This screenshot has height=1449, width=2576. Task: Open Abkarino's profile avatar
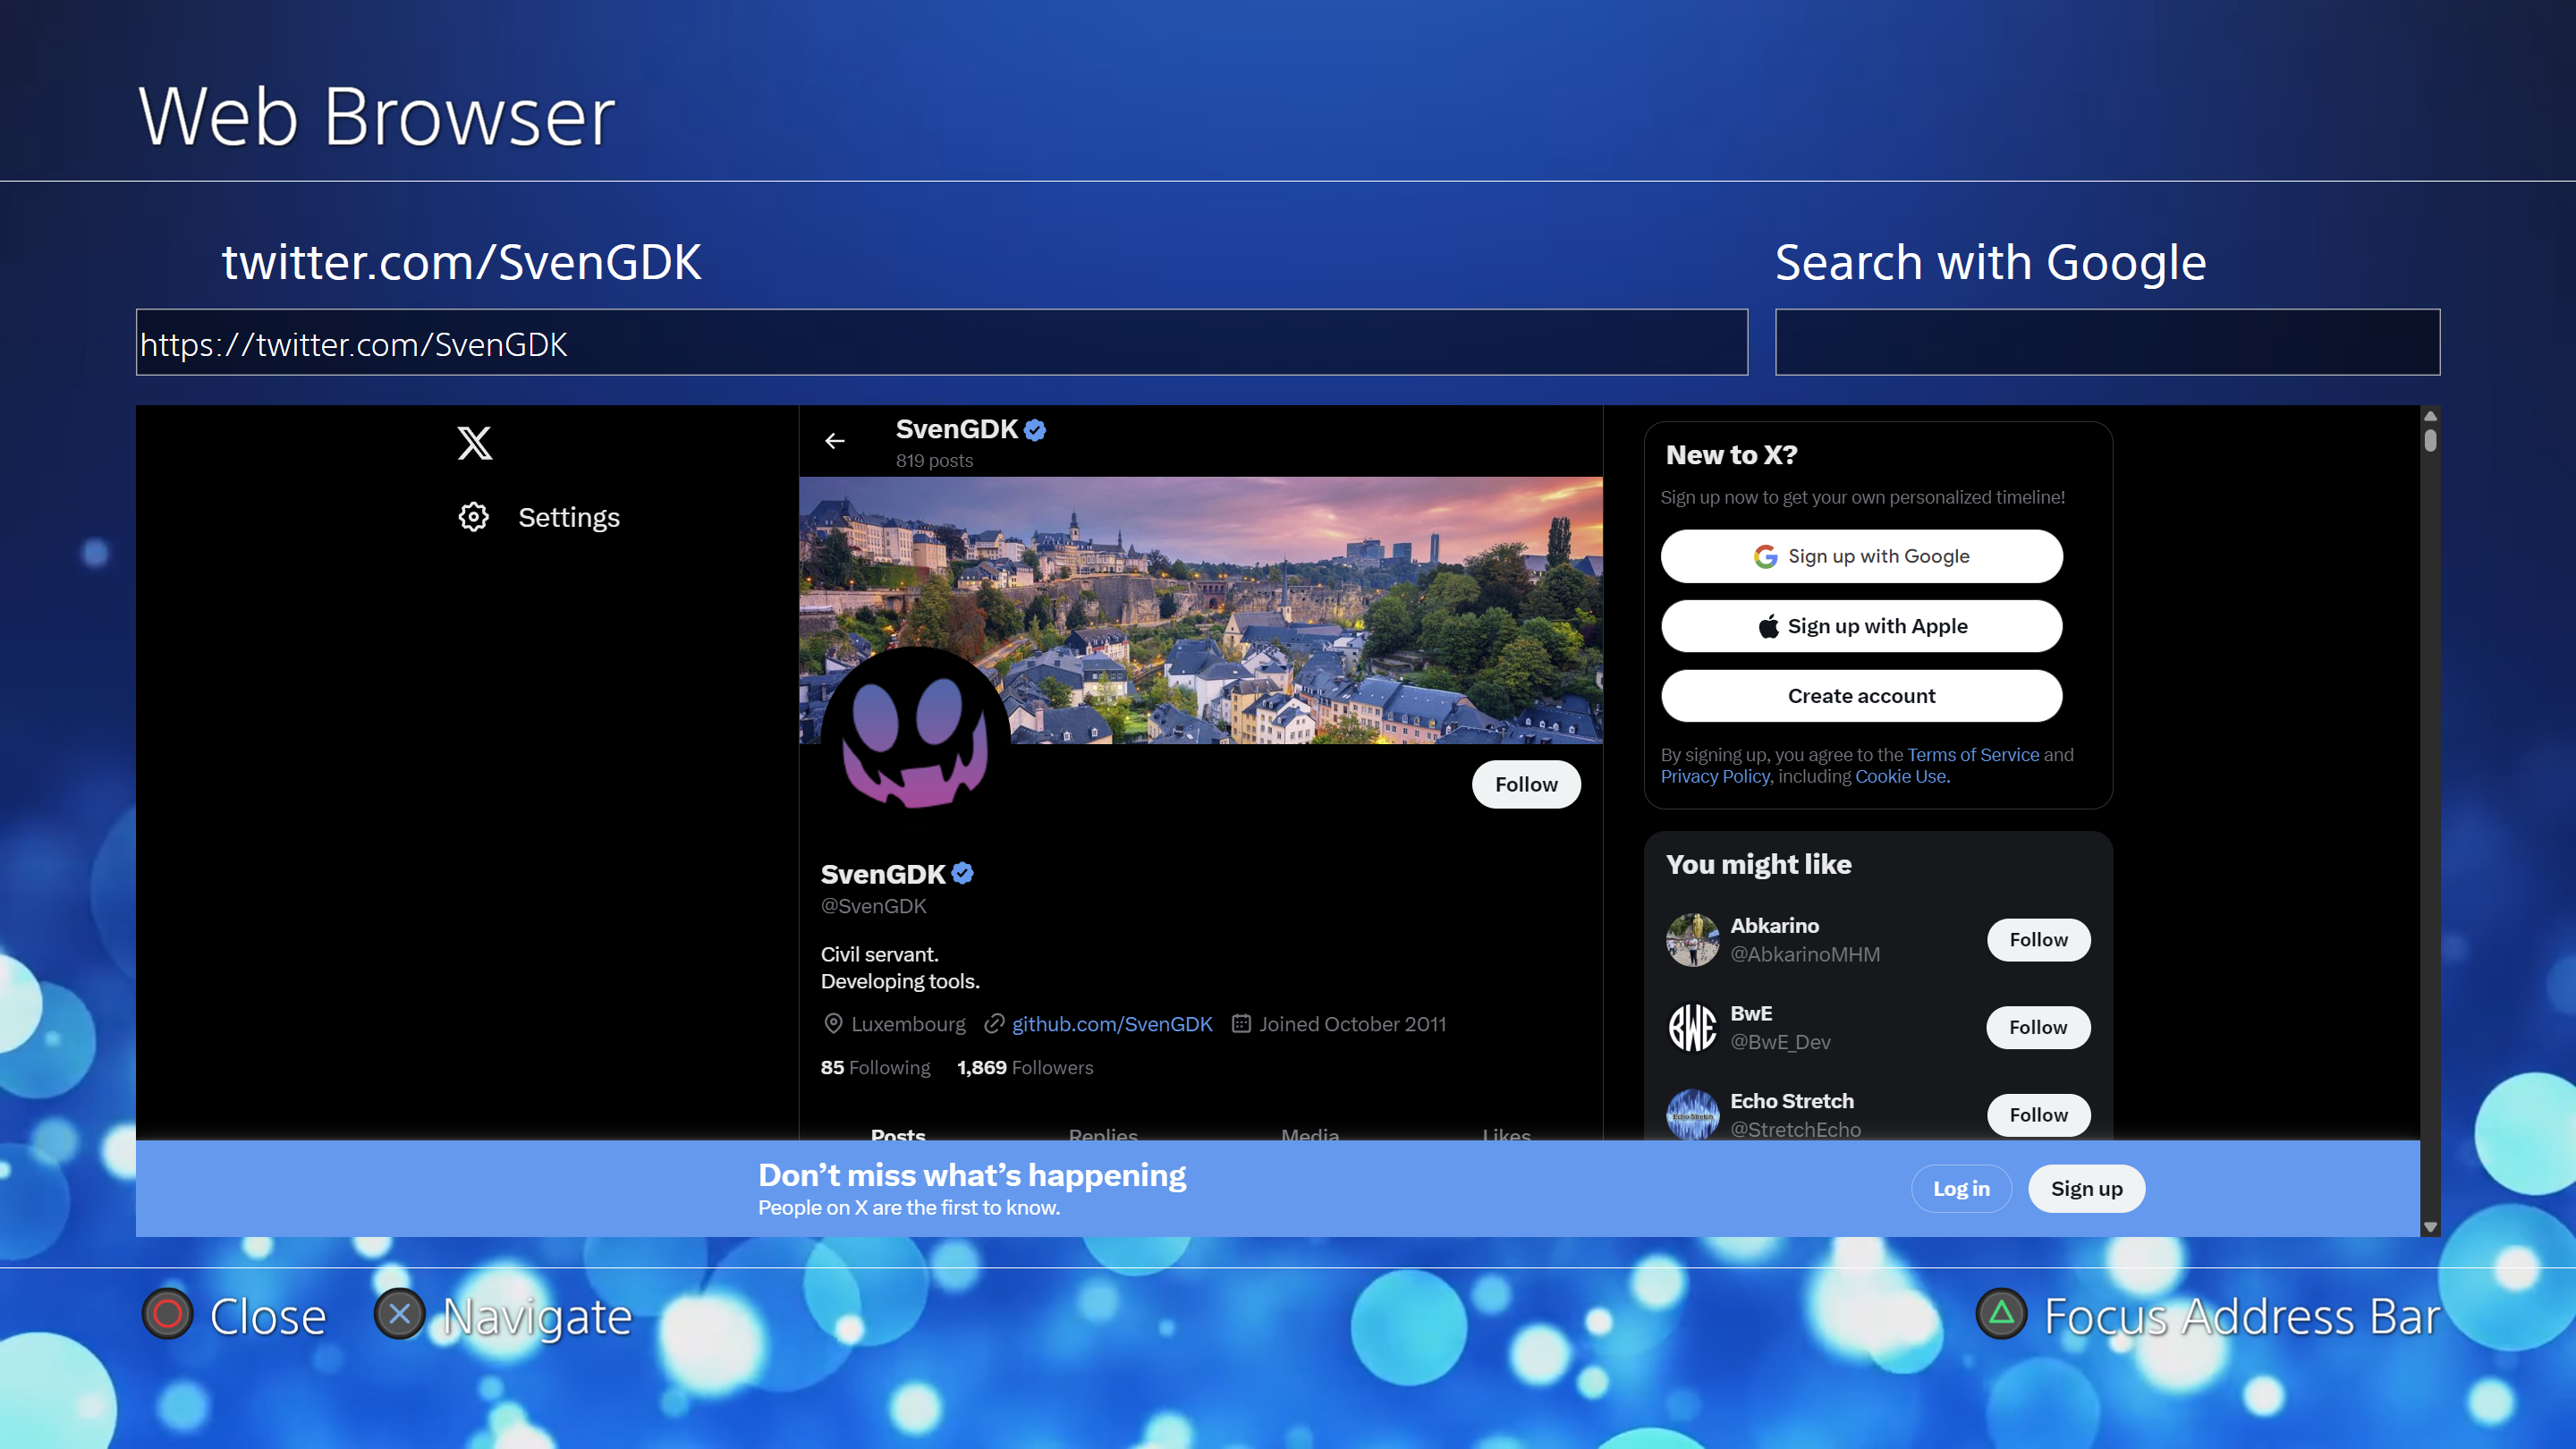click(x=1692, y=940)
